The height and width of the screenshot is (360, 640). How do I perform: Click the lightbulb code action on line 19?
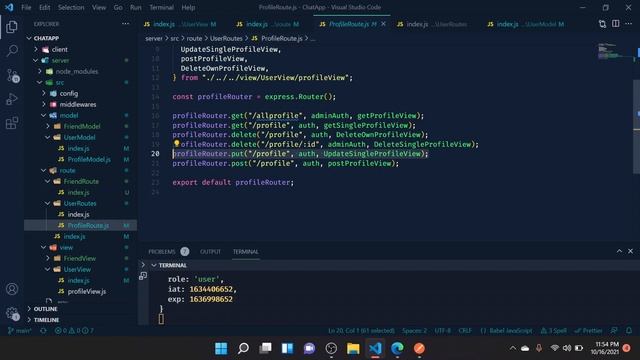point(176,144)
